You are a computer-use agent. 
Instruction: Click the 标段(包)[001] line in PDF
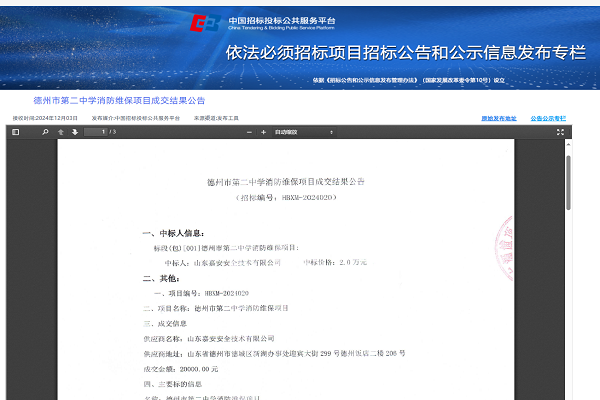226,248
